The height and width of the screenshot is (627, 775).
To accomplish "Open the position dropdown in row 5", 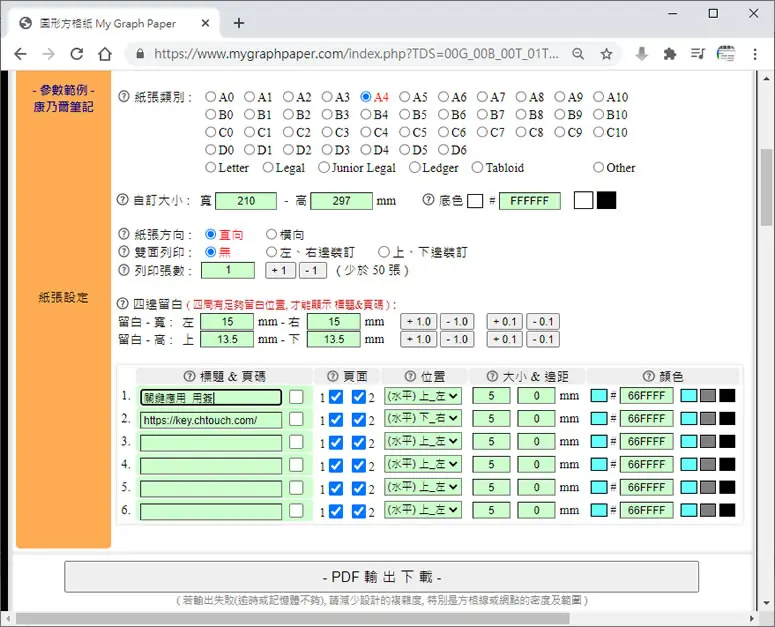I will (x=423, y=487).
